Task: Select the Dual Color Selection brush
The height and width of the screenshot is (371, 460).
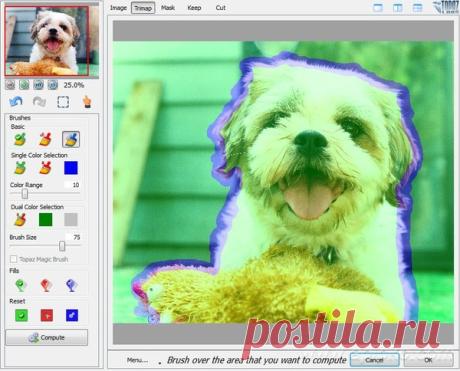Action: click(20, 219)
